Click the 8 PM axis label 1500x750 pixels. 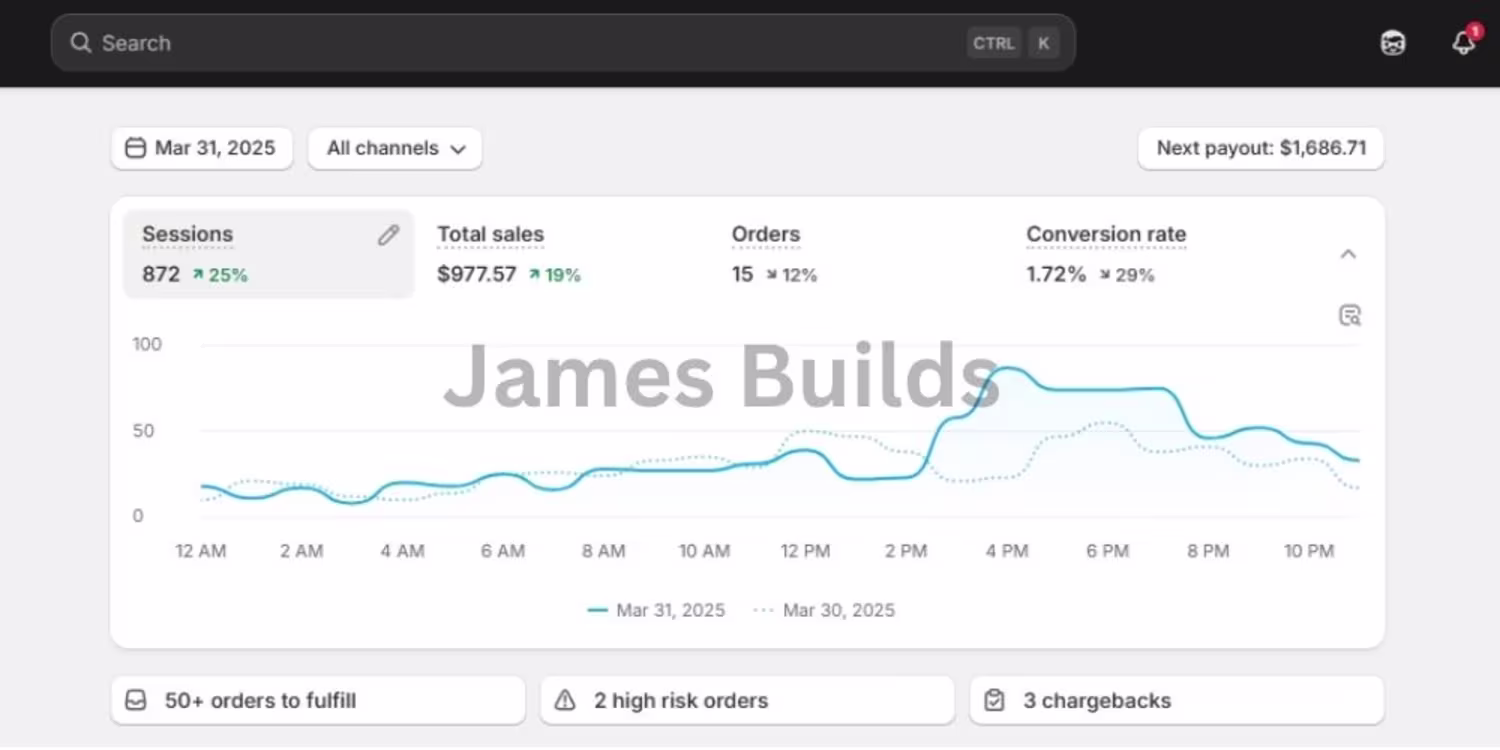click(x=1208, y=551)
